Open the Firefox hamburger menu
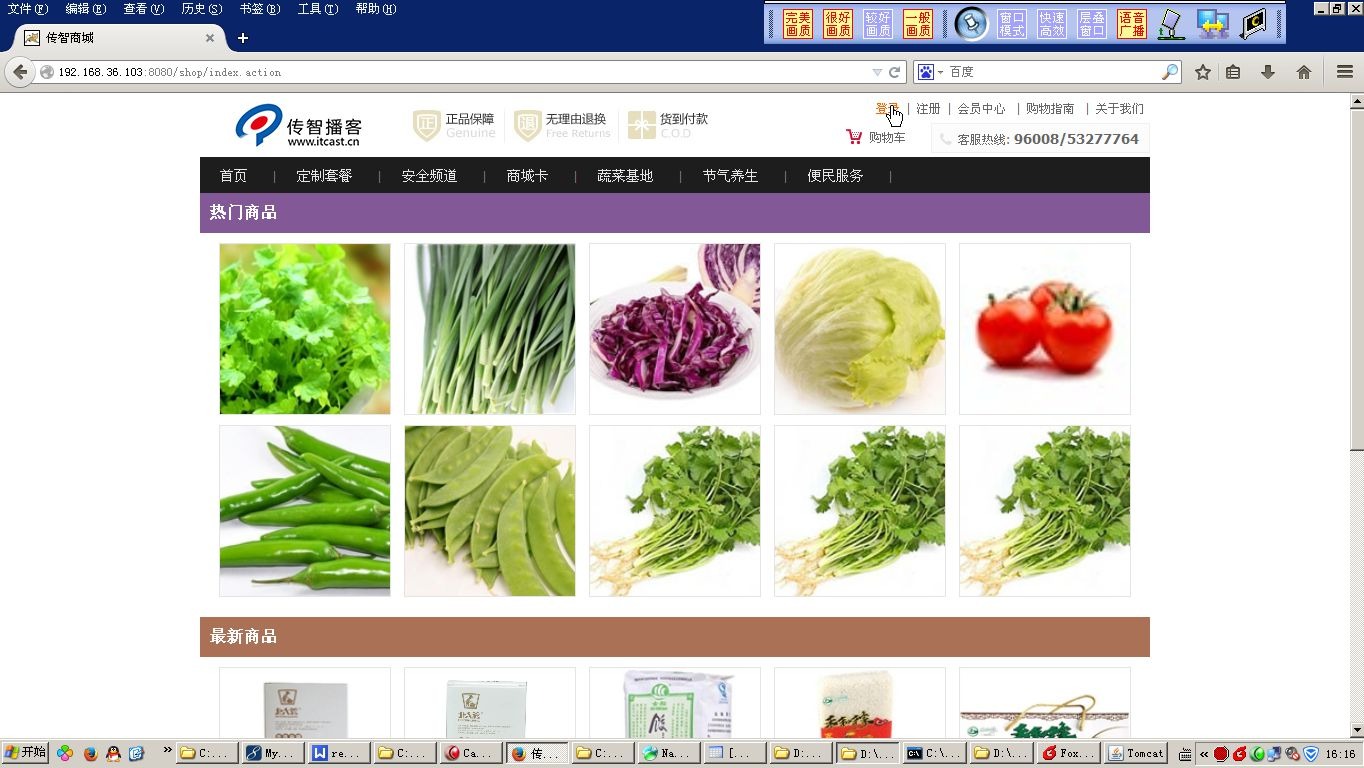 pyautogui.click(x=1345, y=72)
